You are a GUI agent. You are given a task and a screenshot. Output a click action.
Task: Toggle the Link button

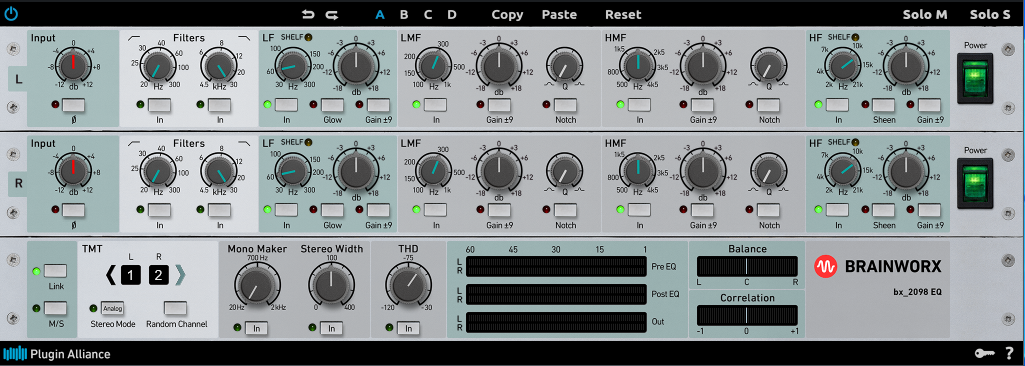tap(56, 271)
